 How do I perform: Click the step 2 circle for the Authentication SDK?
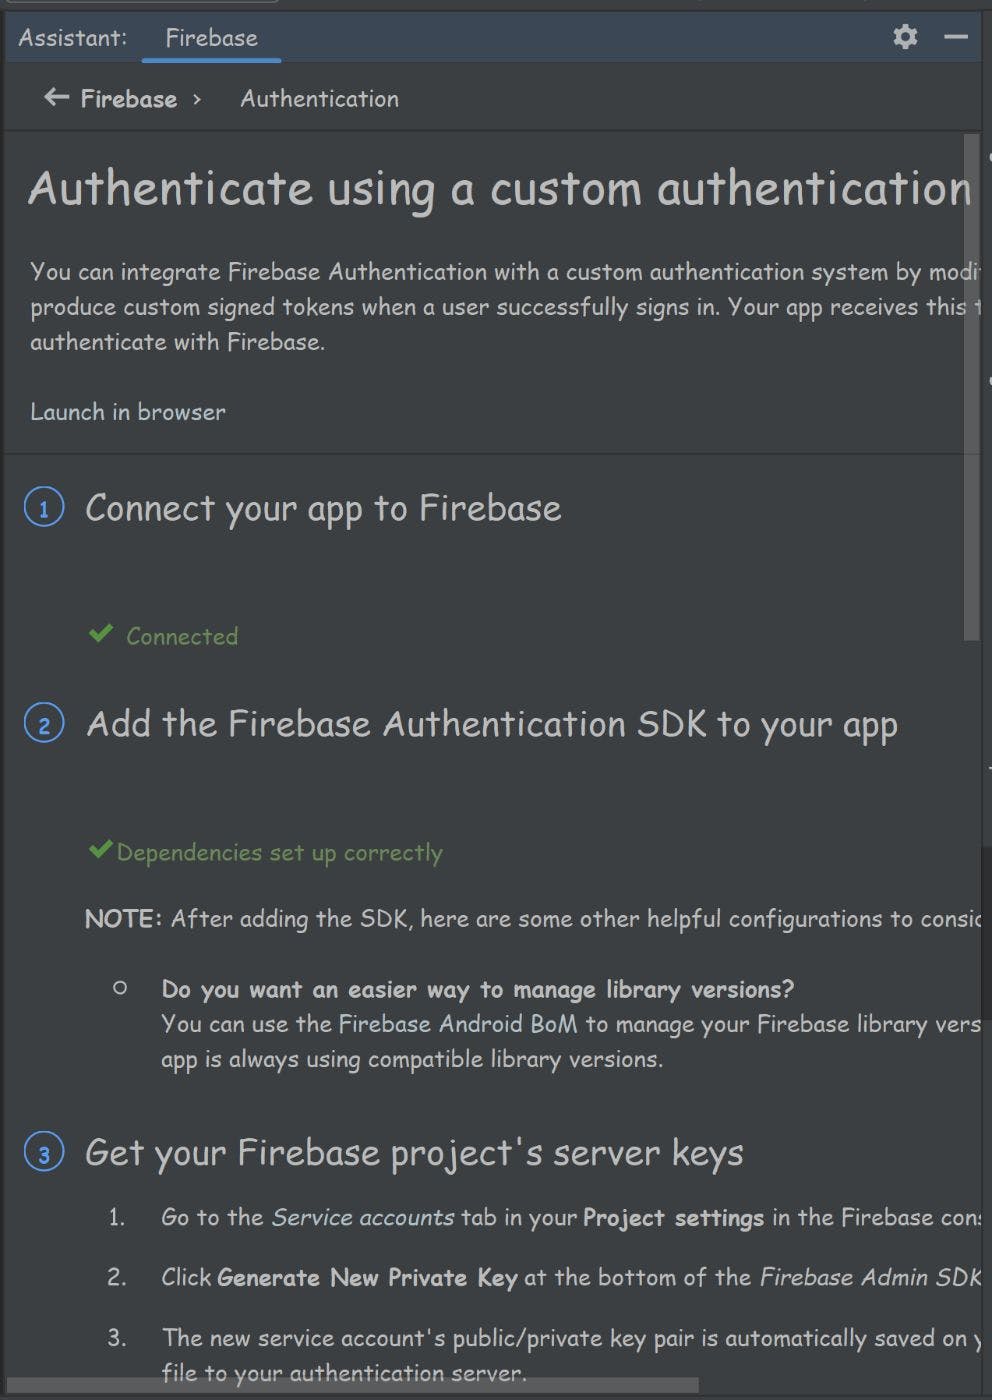[44, 724]
